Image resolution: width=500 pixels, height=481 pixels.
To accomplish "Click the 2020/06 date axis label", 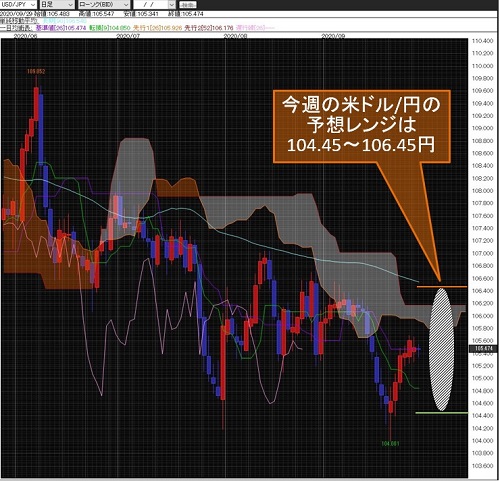I will pos(25,36).
